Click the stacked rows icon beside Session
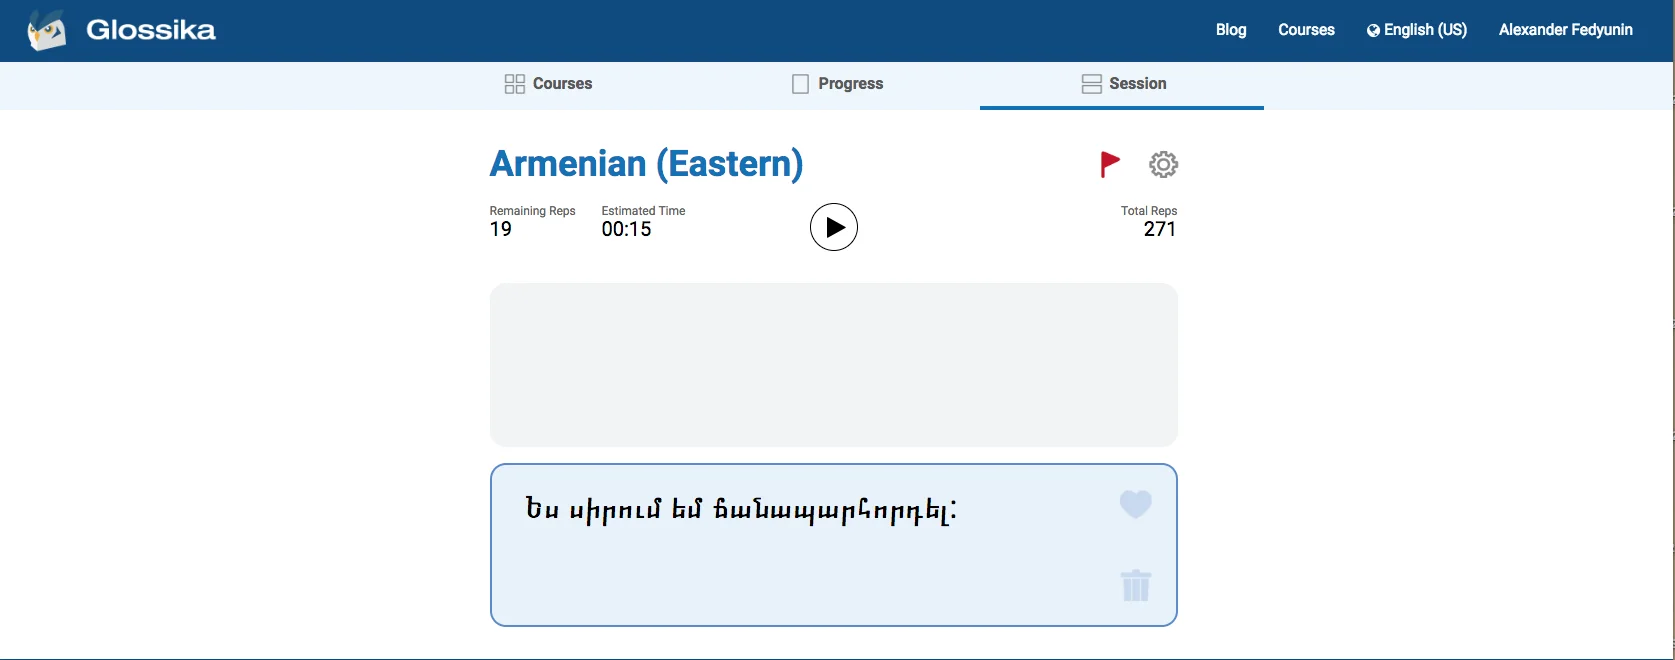 tap(1091, 84)
